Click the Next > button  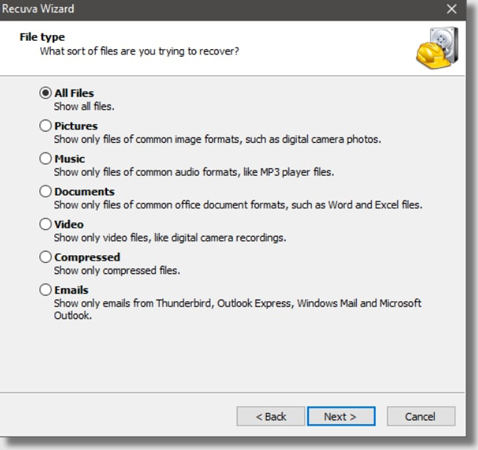tap(341, 416)
